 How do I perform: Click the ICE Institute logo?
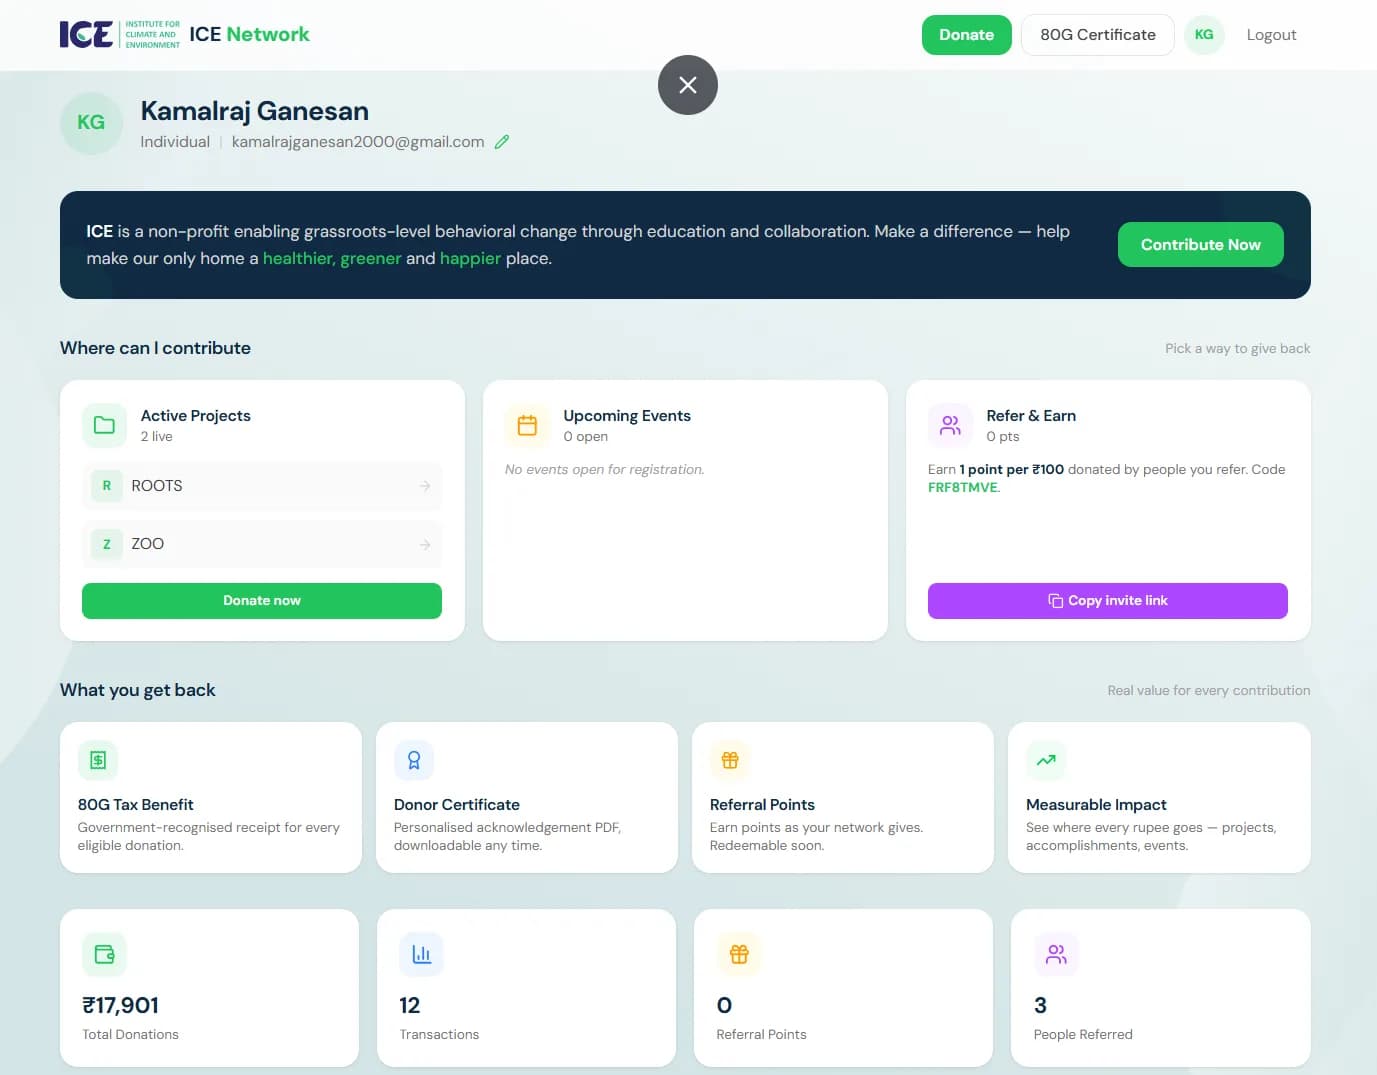[120, 34]
